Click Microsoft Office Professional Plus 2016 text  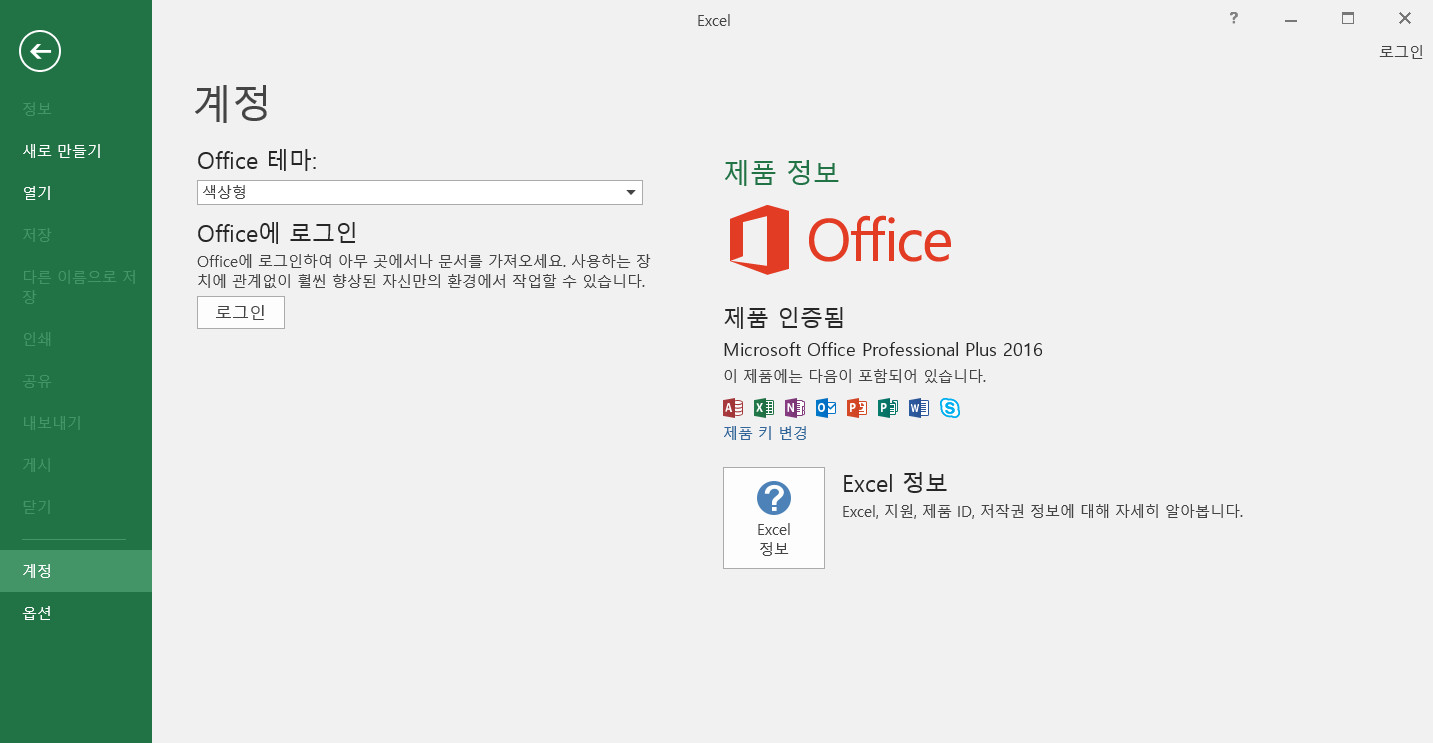(x=883, y=350)
